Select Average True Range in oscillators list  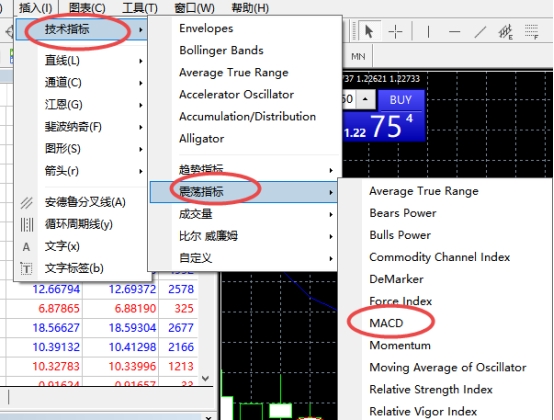click(424, 191)
